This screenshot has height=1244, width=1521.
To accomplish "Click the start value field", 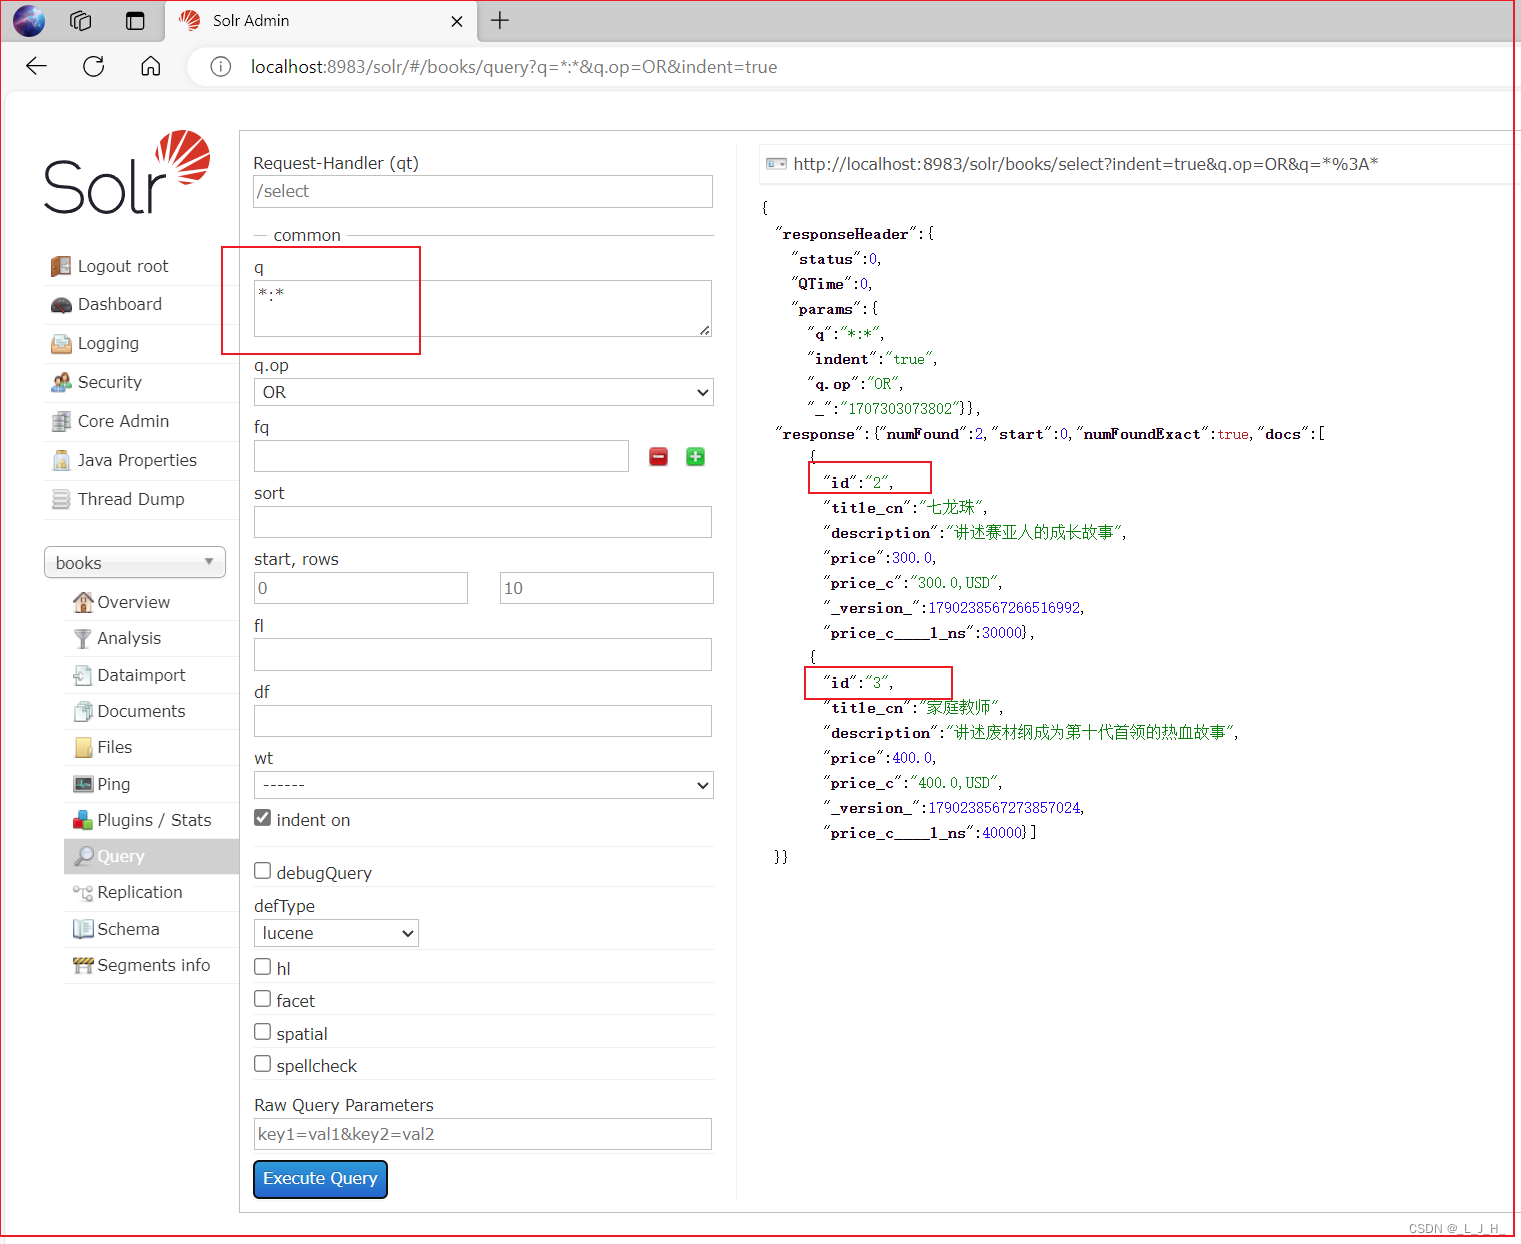I will click(x=361, y=588).
